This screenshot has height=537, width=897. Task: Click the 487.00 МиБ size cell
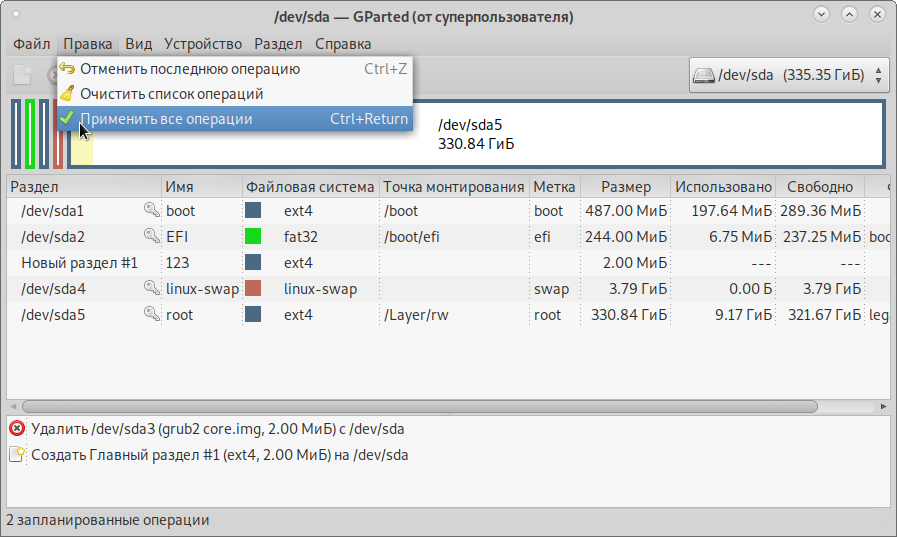click(x=626, y=211)
